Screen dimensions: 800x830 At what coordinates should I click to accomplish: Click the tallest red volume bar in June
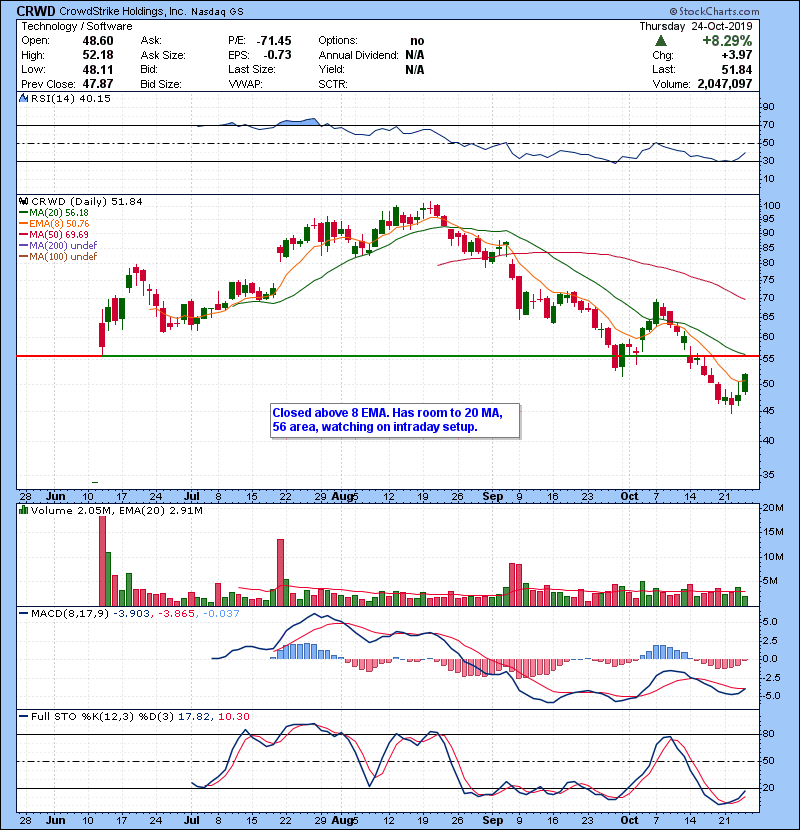coord(103,561)
